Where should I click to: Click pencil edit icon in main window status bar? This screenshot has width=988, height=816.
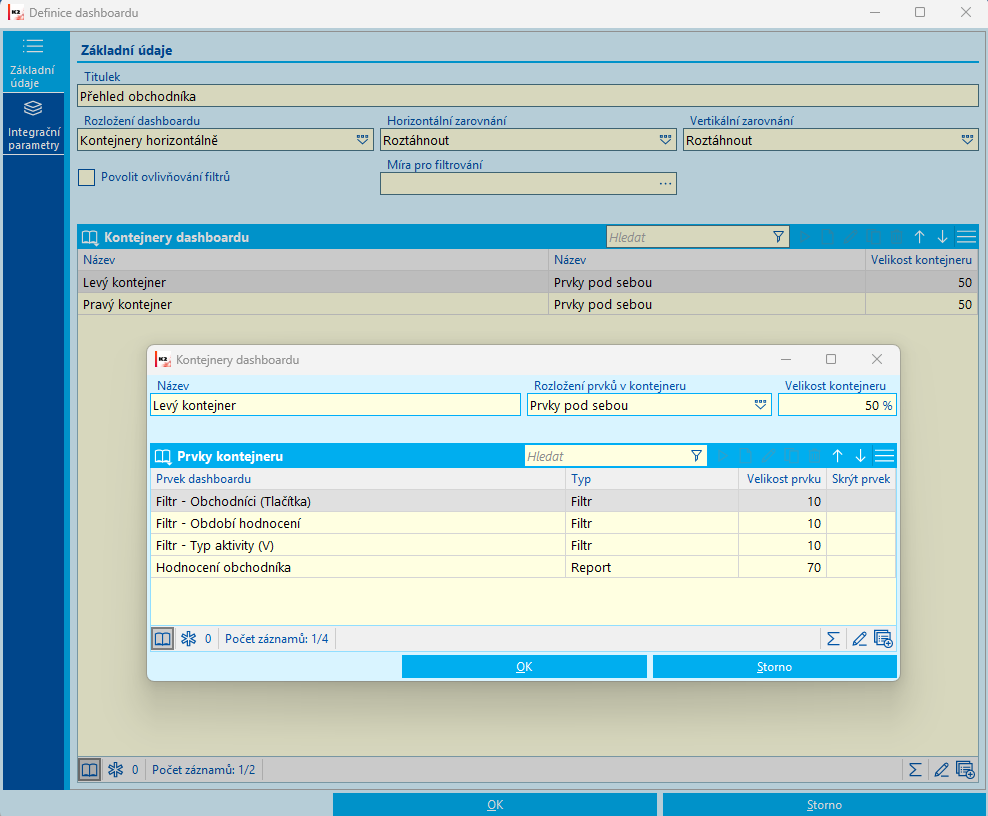(941, 769)
